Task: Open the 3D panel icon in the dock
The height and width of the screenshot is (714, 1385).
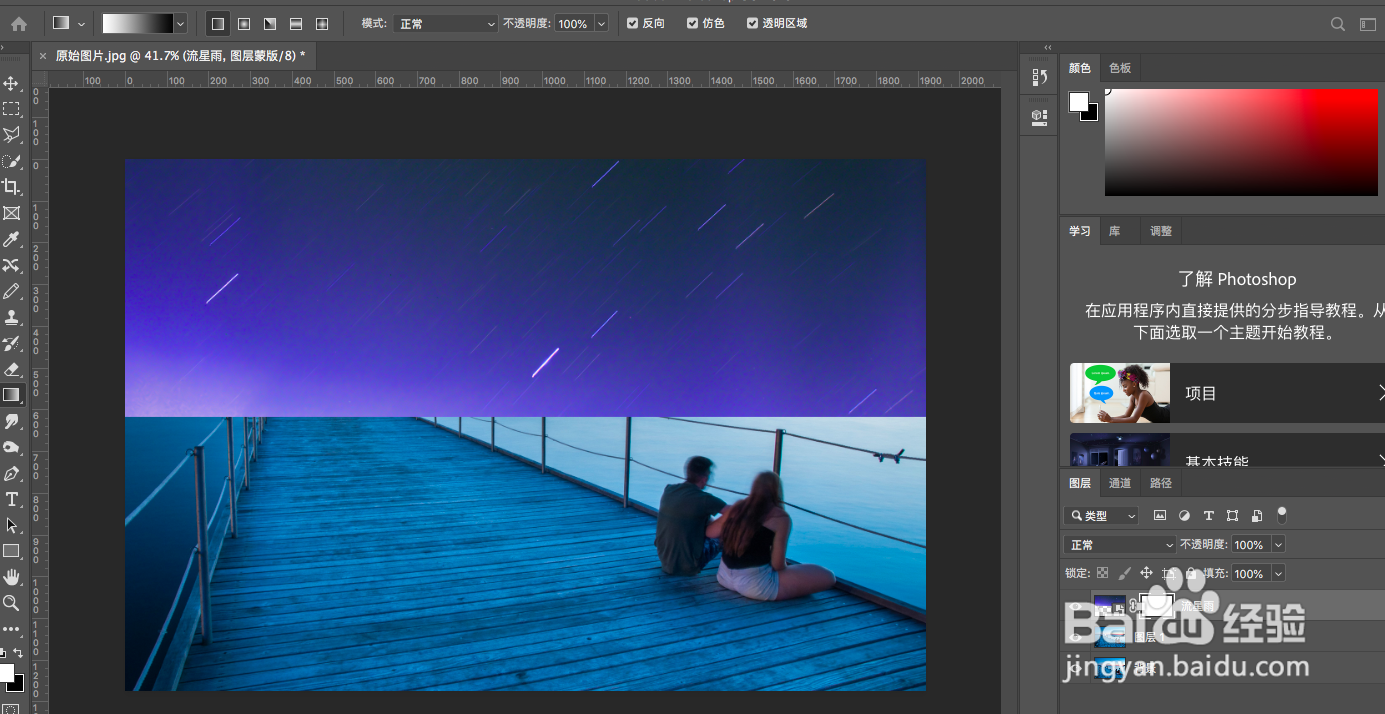Action: click(x=1040, y=116)
